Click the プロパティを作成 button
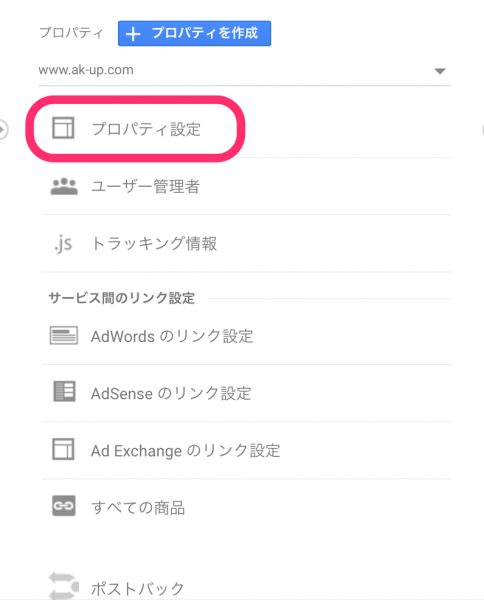The image size is (484, 600). point(194,33)
